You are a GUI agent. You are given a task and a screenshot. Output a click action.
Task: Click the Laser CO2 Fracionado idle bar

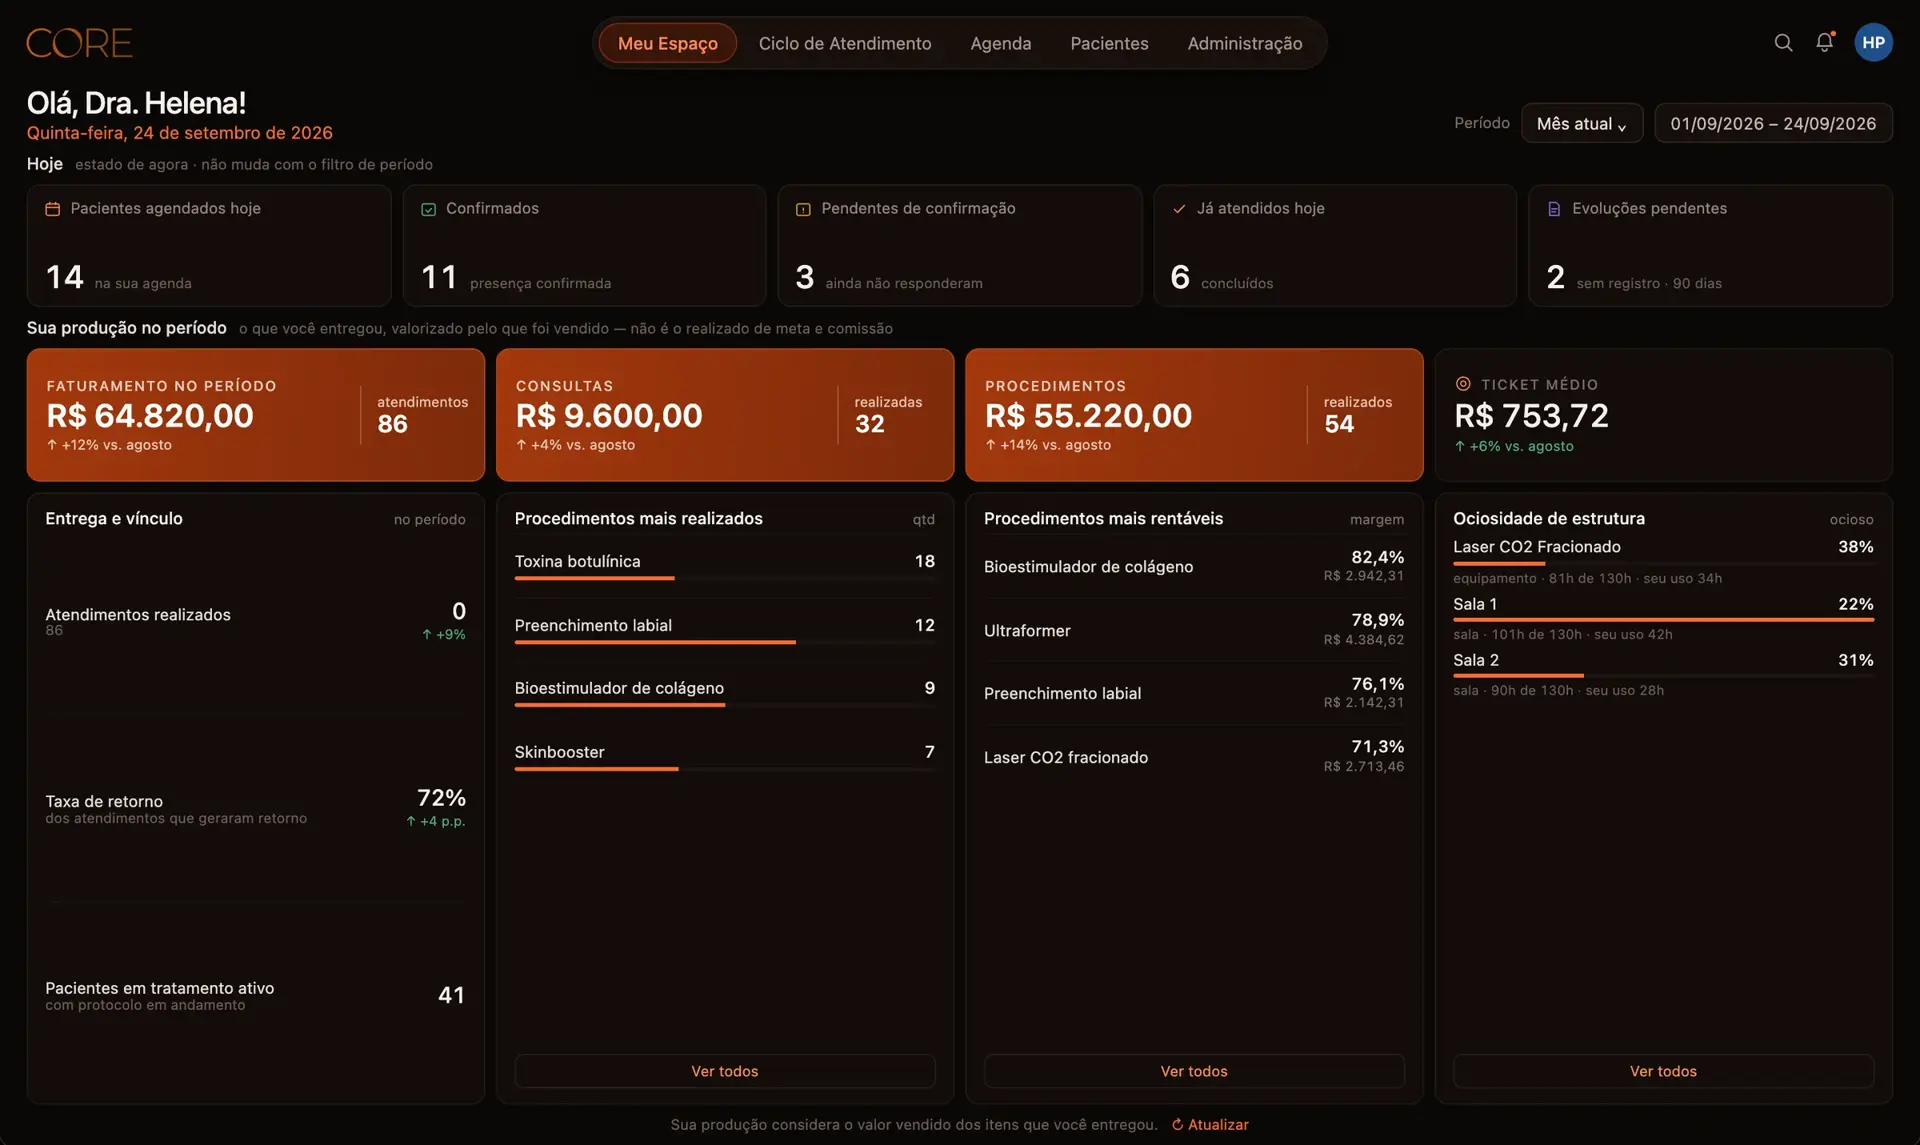coord(1663,564)
